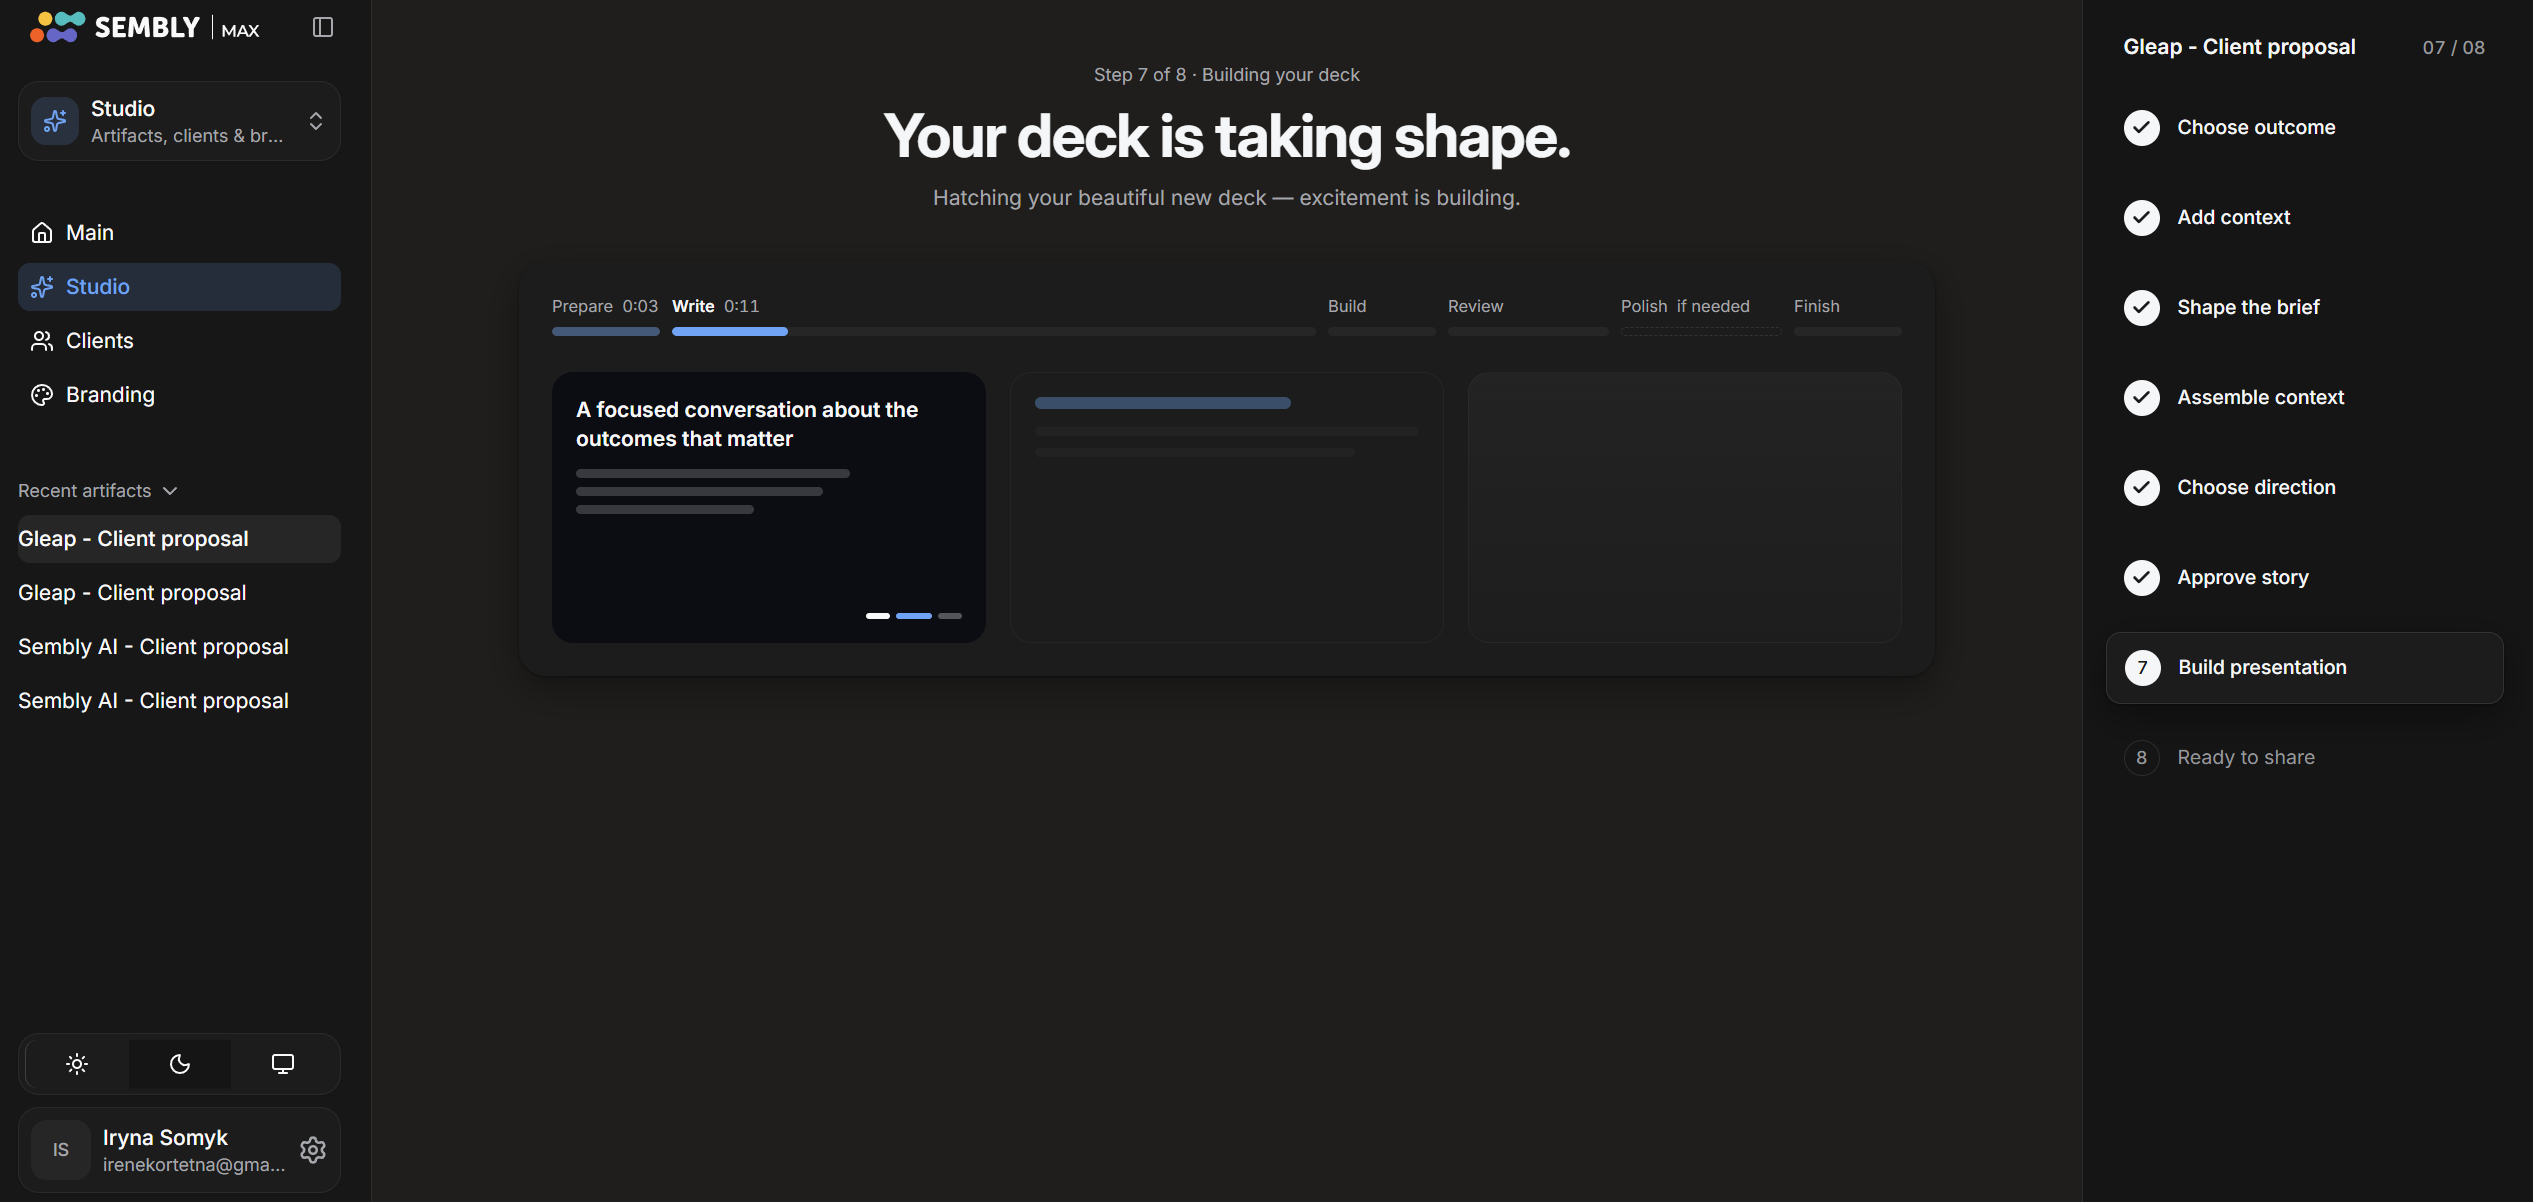Click the Write stage progress bar
Viewport: 2533px width, 1202px height.
[x=993, y=331]
